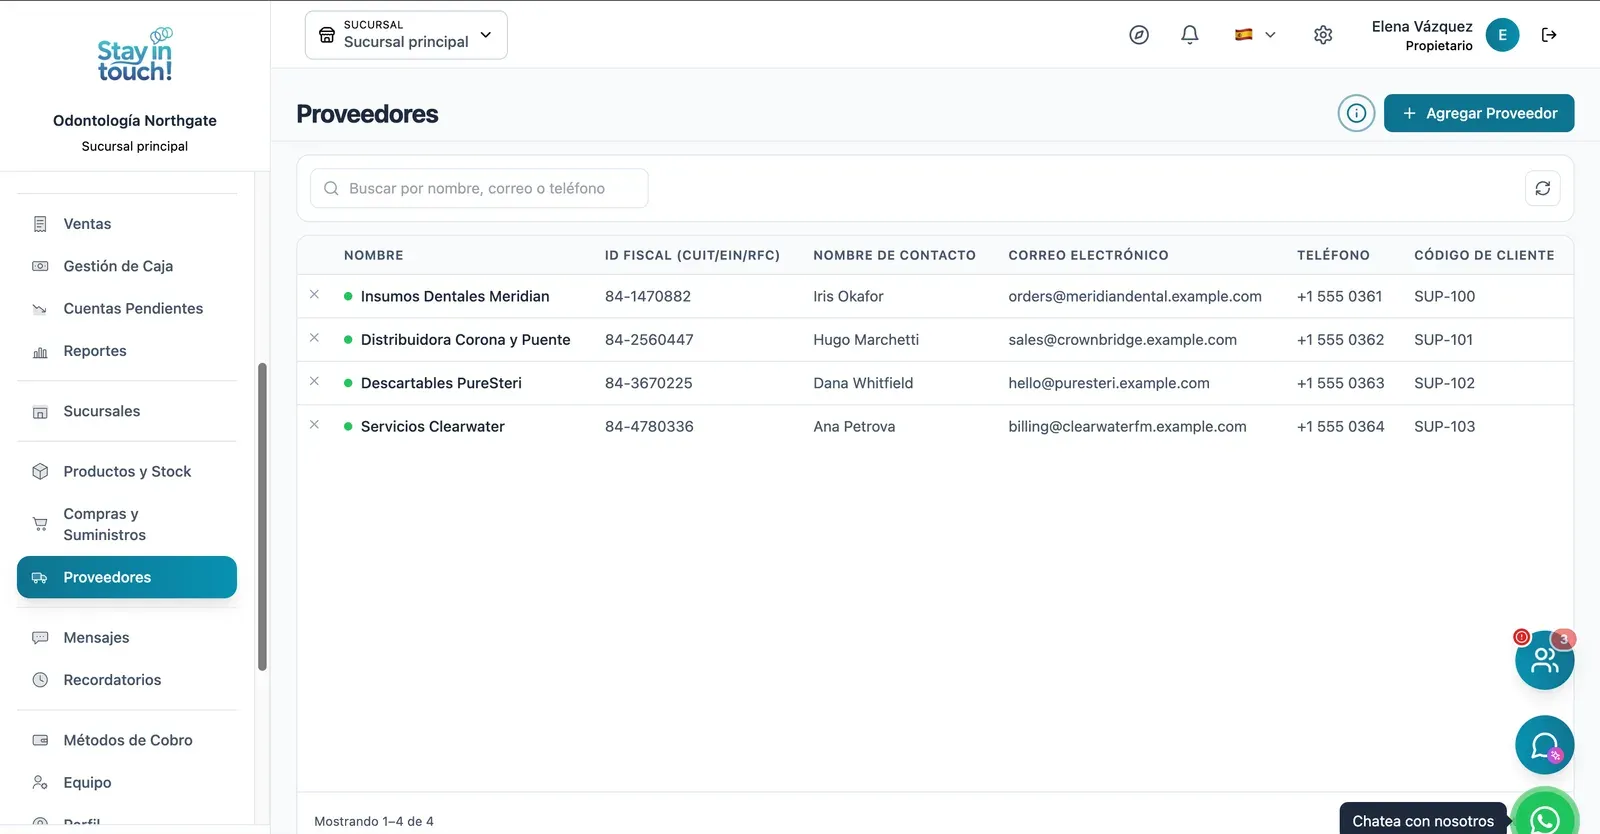This screenshot has height=834, width=1600.
Task: Open the language flag dropdown
Action: (x=1255, y=35)
